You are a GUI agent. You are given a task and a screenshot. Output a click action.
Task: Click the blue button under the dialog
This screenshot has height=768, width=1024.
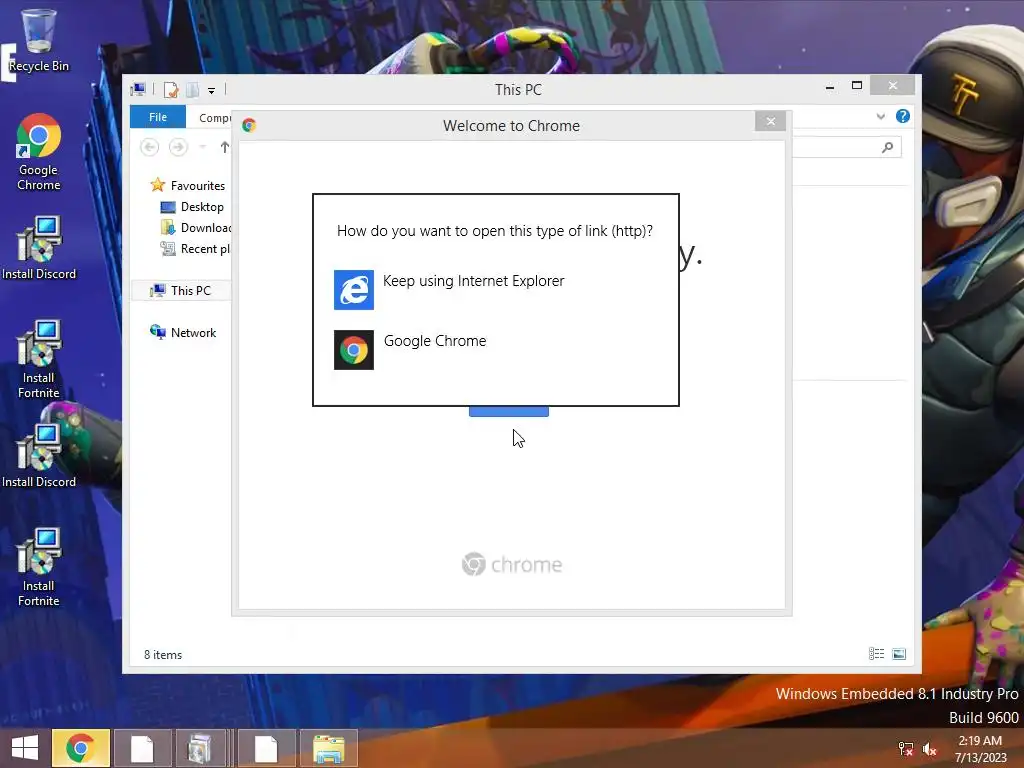tap(509, 411)
